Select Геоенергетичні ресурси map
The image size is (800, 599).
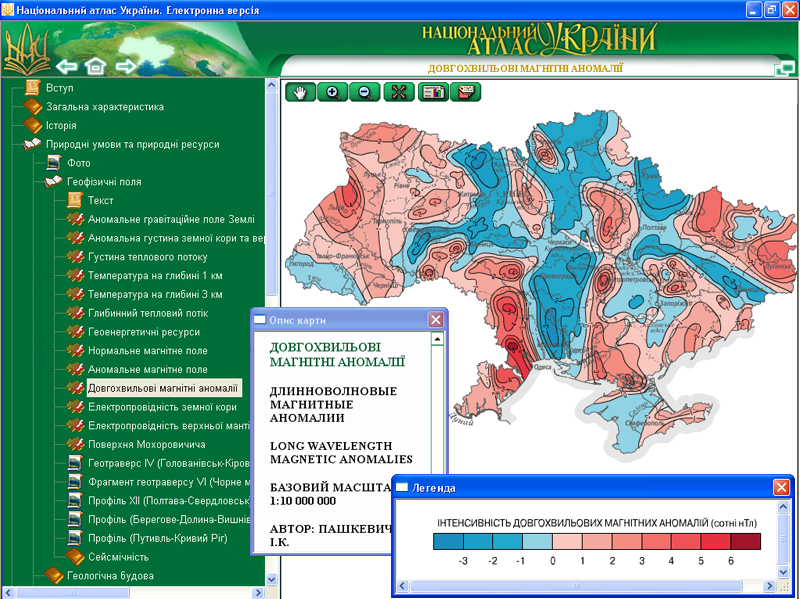(x=144, y=332)
